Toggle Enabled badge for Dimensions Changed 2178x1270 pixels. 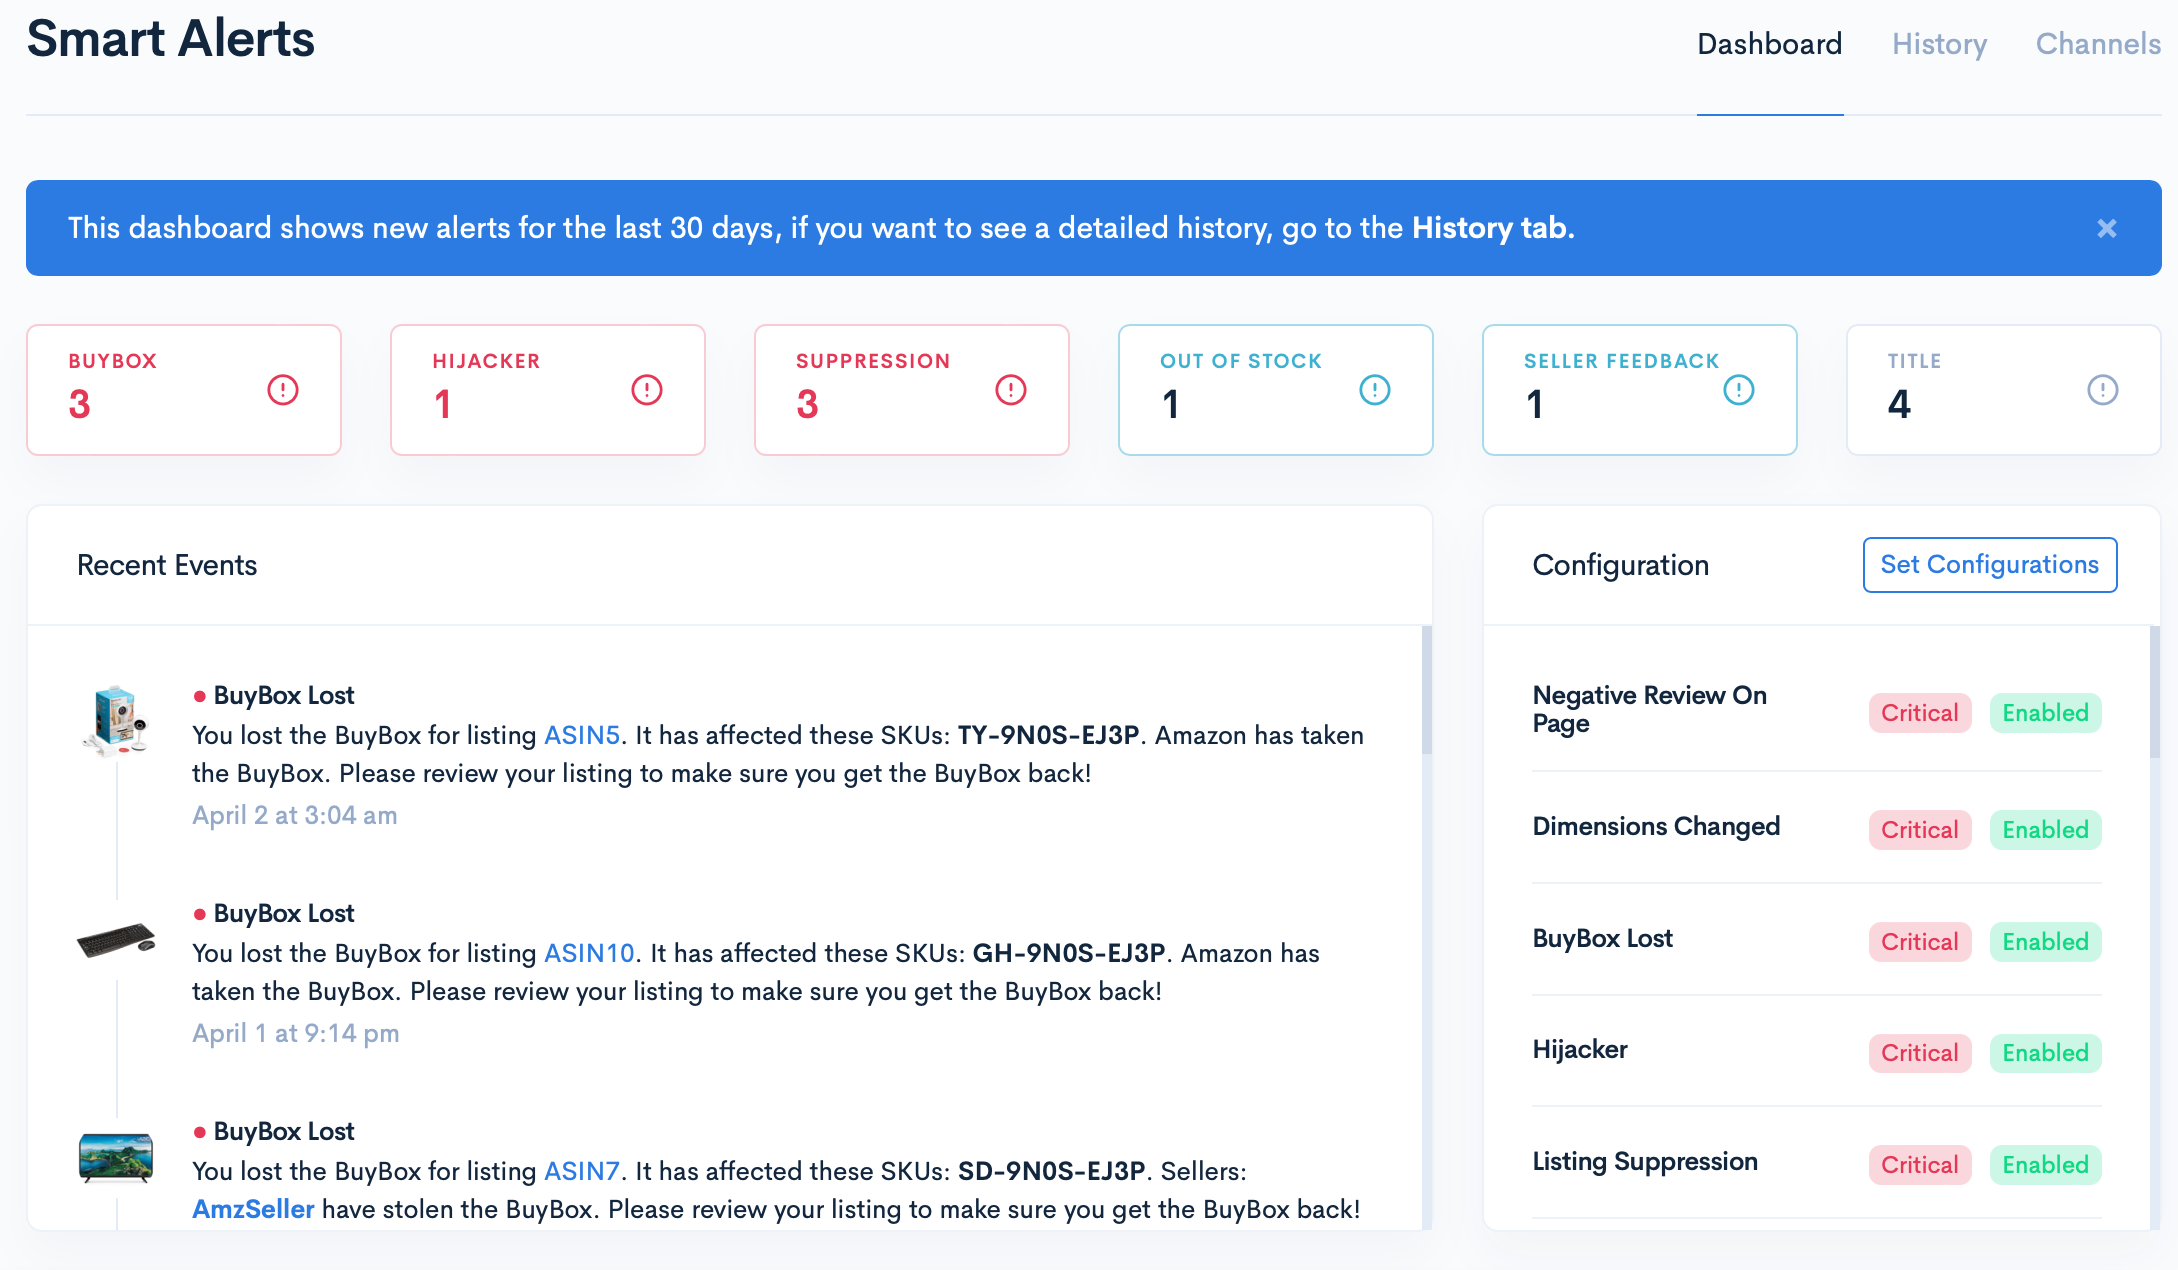[x=2045, y=830]
